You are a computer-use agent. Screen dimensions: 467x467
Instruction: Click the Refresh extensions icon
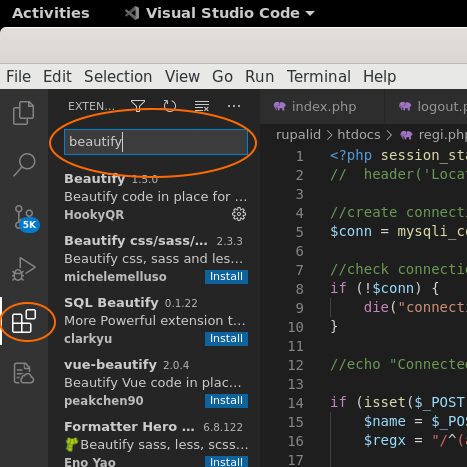click(x=170, y=106)
